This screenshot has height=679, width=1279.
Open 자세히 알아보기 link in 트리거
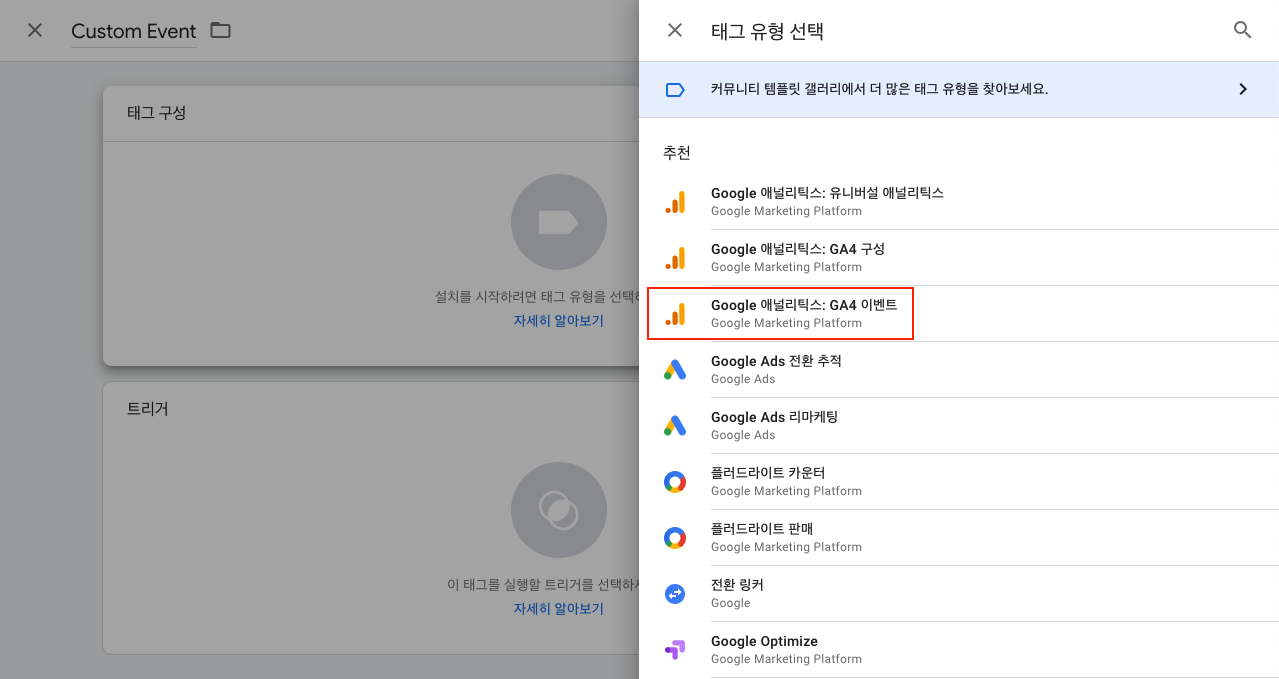pos(559,609)
